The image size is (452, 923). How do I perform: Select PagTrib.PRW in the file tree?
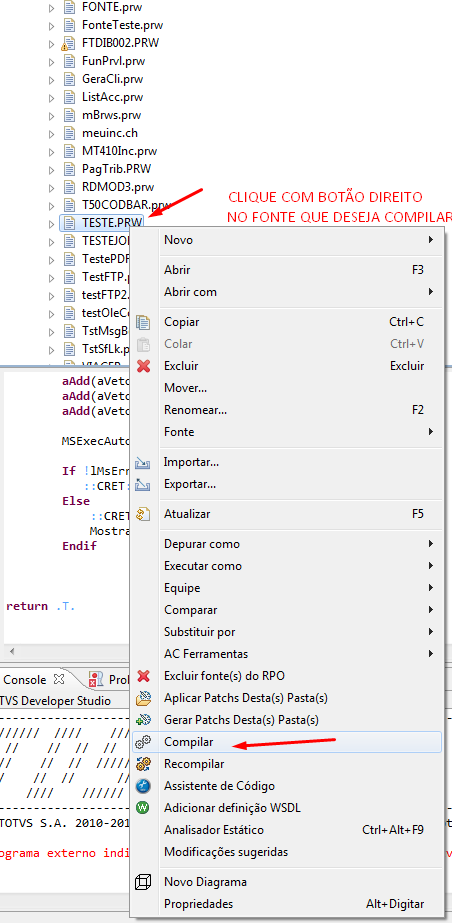[117, 169]
